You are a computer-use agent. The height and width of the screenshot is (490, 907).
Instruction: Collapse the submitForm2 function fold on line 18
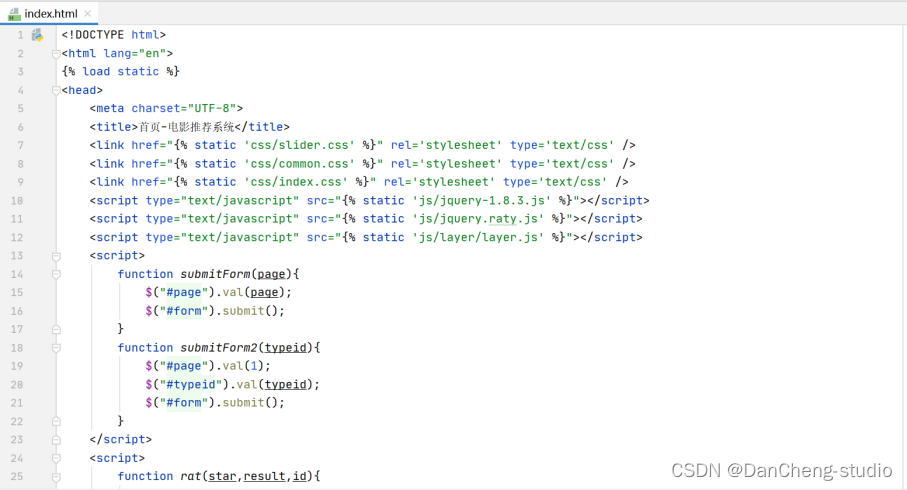tap(56, 348)
